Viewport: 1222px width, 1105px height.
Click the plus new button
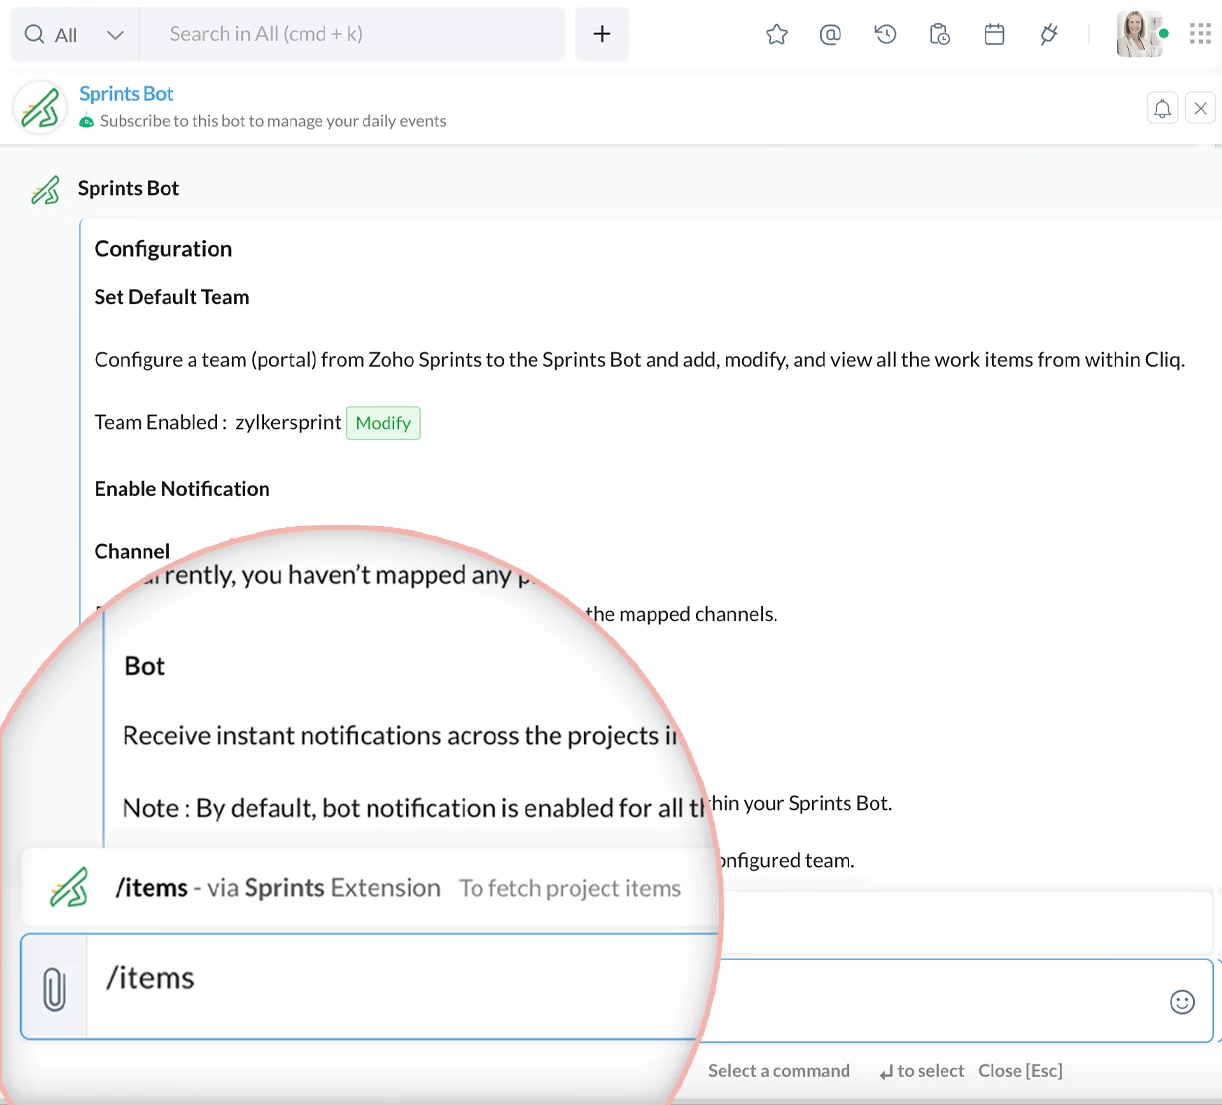coord(602,34)
